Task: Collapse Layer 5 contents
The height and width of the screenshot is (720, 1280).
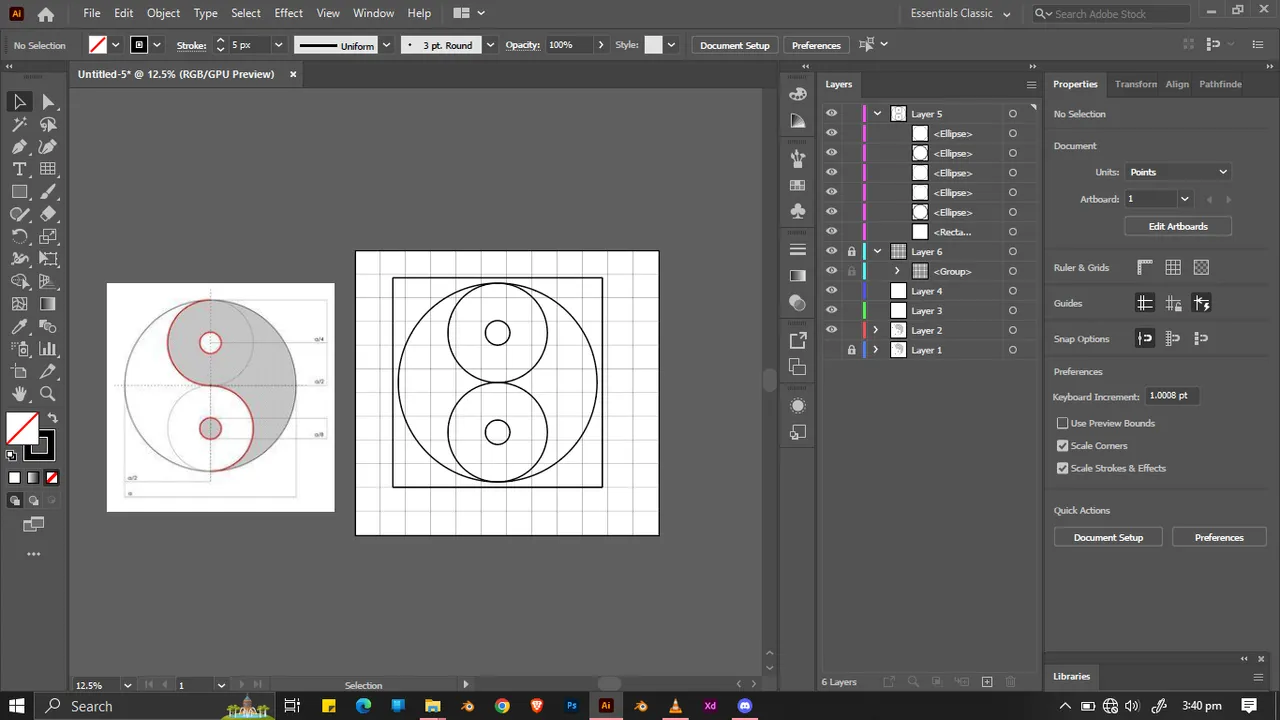Action: (x=877, y=114)
